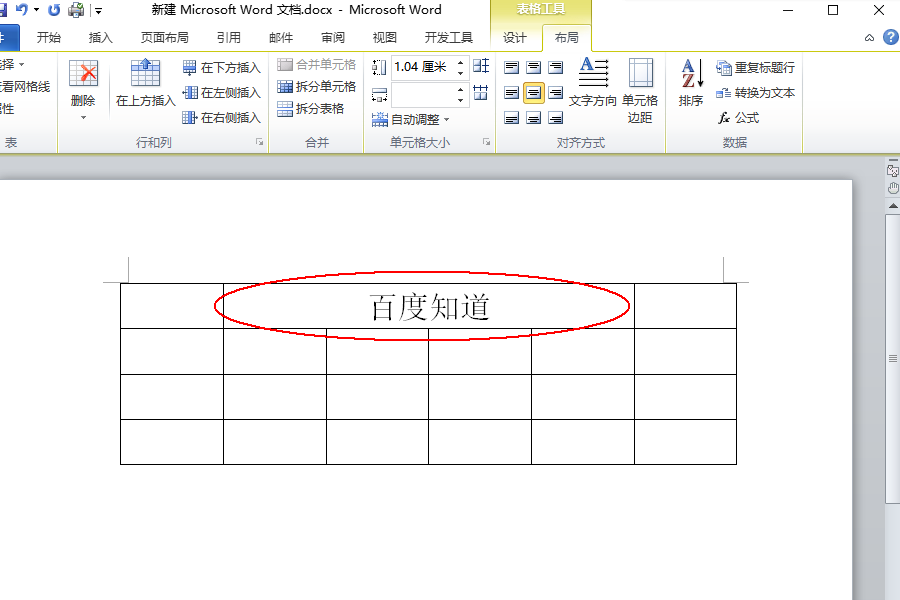900x600 pixels.
Task: Open the Rows & Columns (行和列) dialog launcher
Action: (x=260, y=142)
